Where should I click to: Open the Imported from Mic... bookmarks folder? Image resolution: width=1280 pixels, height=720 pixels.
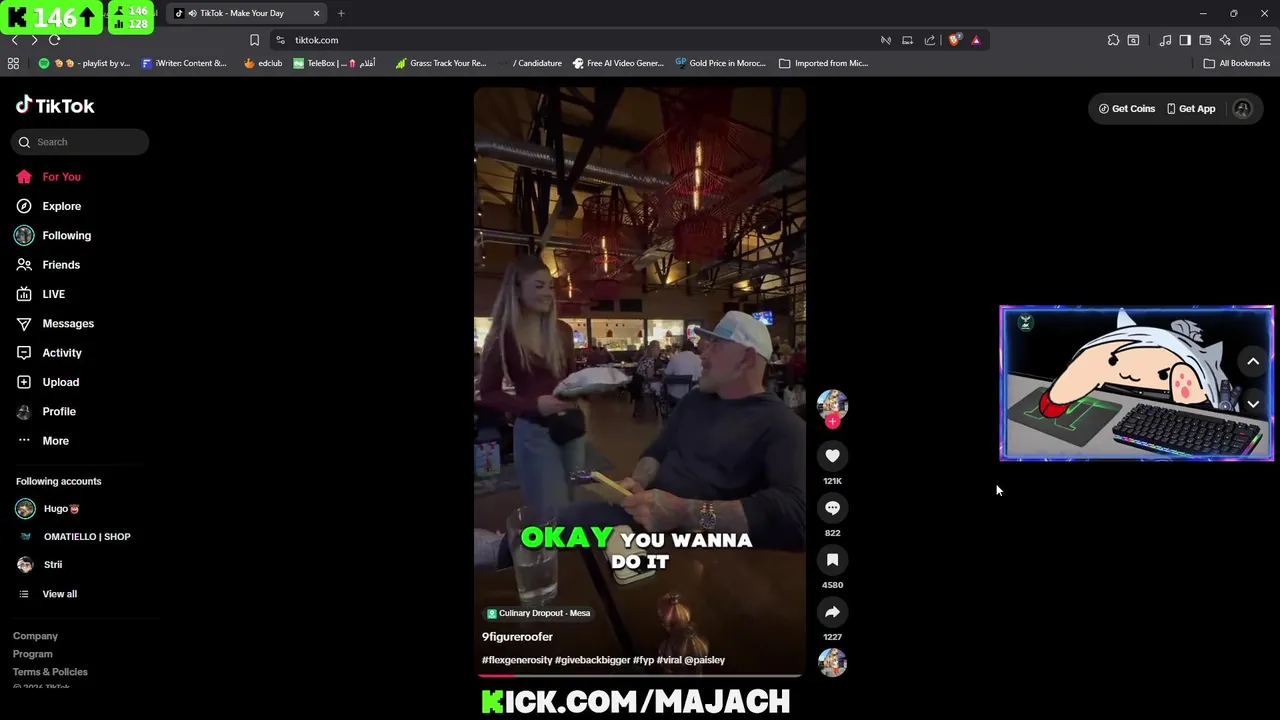pos(823,63)
